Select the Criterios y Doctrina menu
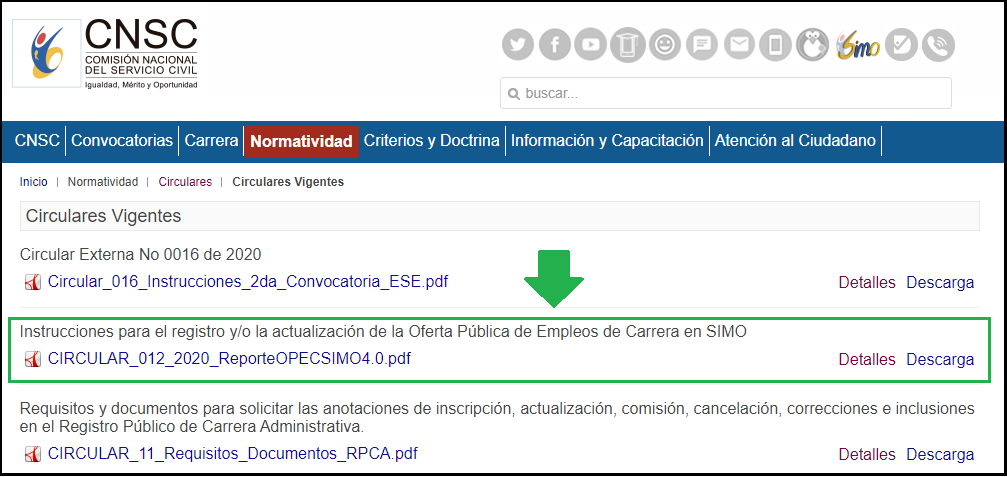This screenshot has height=477, width=1007. [x=431, y=141]
